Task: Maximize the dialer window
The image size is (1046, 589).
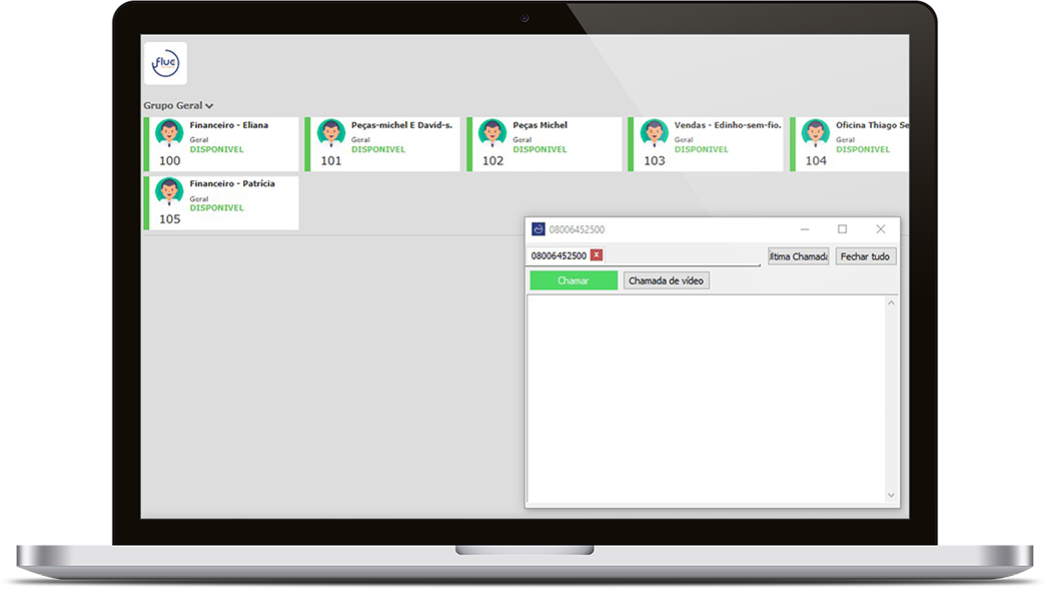Action: point(842,229)
